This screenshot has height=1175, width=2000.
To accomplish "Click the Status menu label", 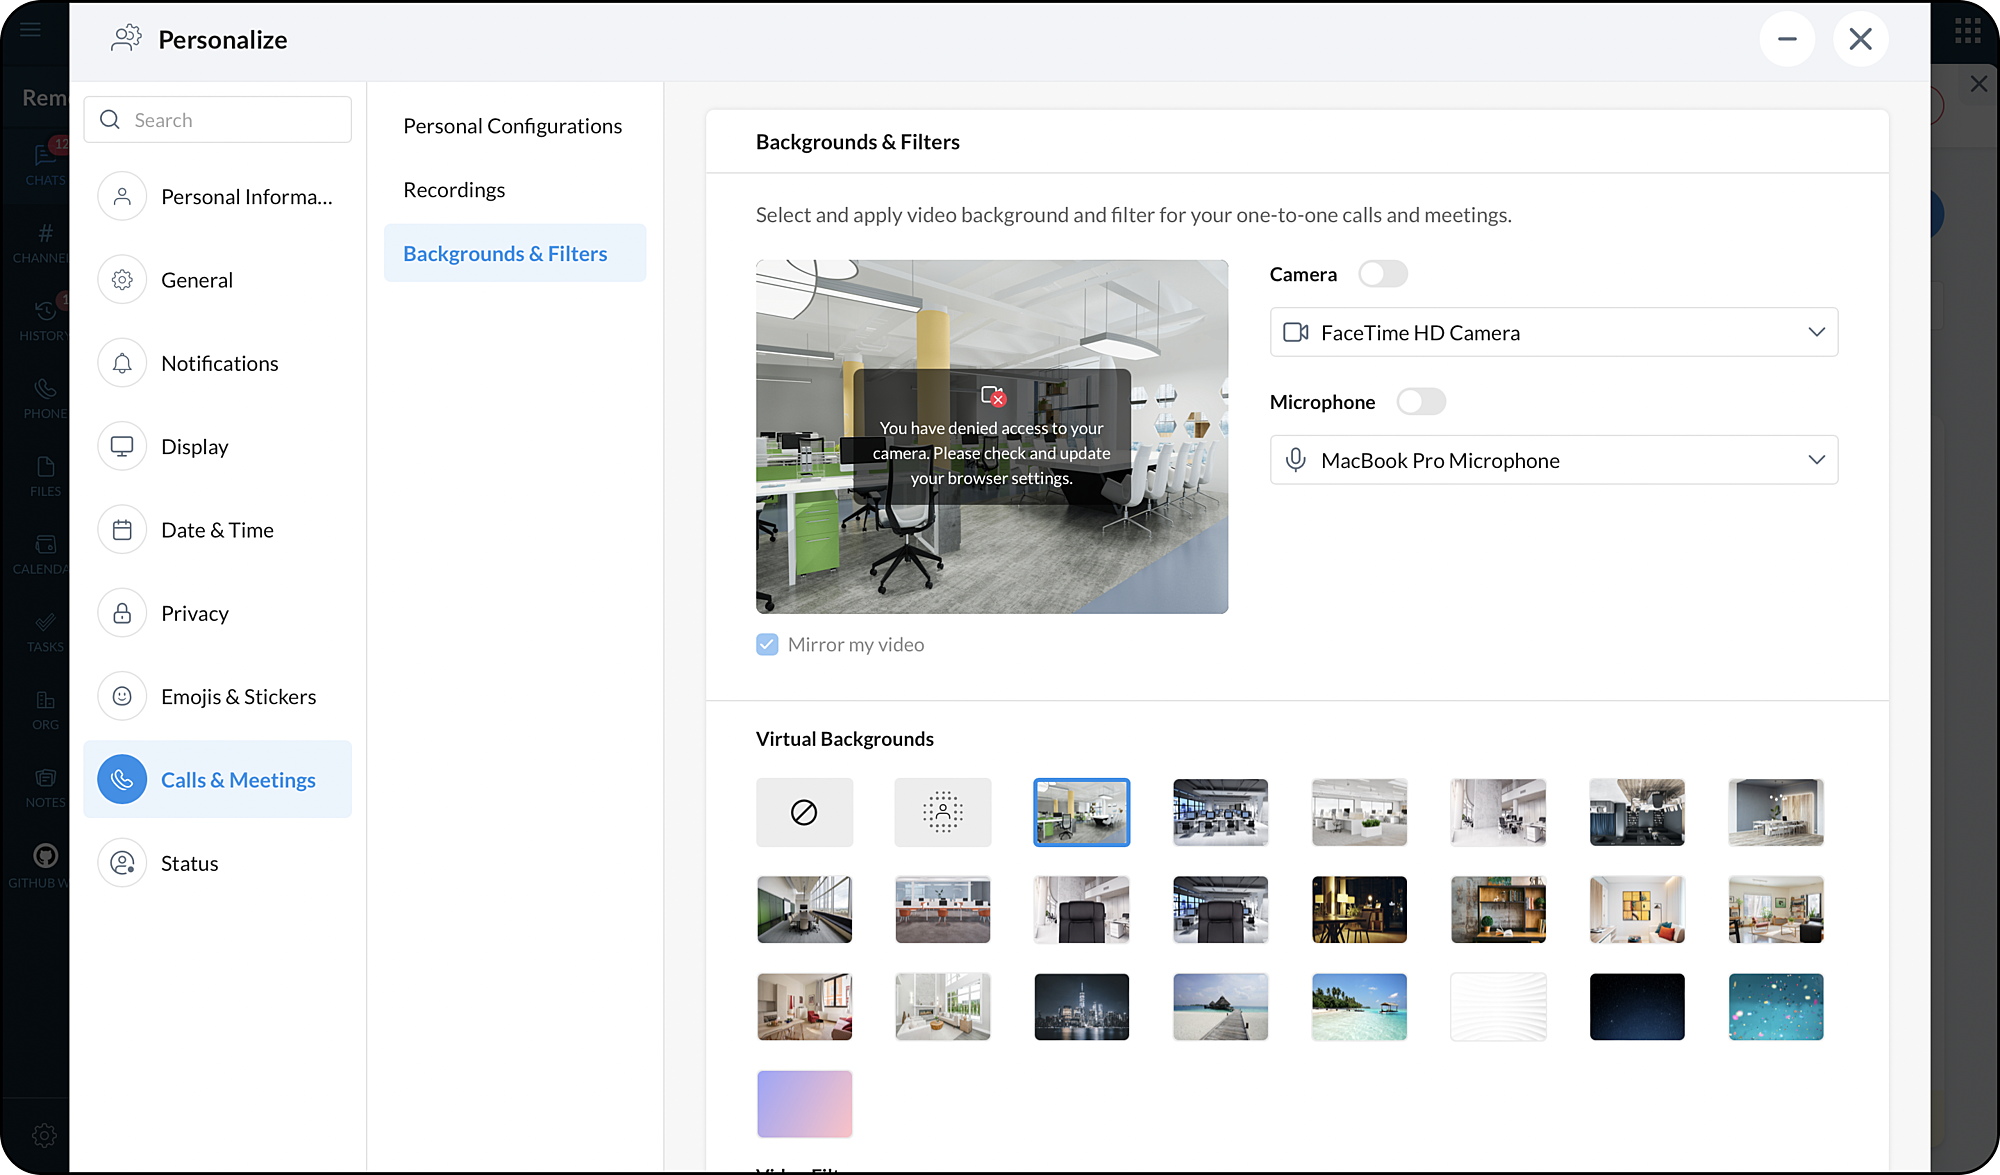I will pyautogui.click(x=189, y=863).
